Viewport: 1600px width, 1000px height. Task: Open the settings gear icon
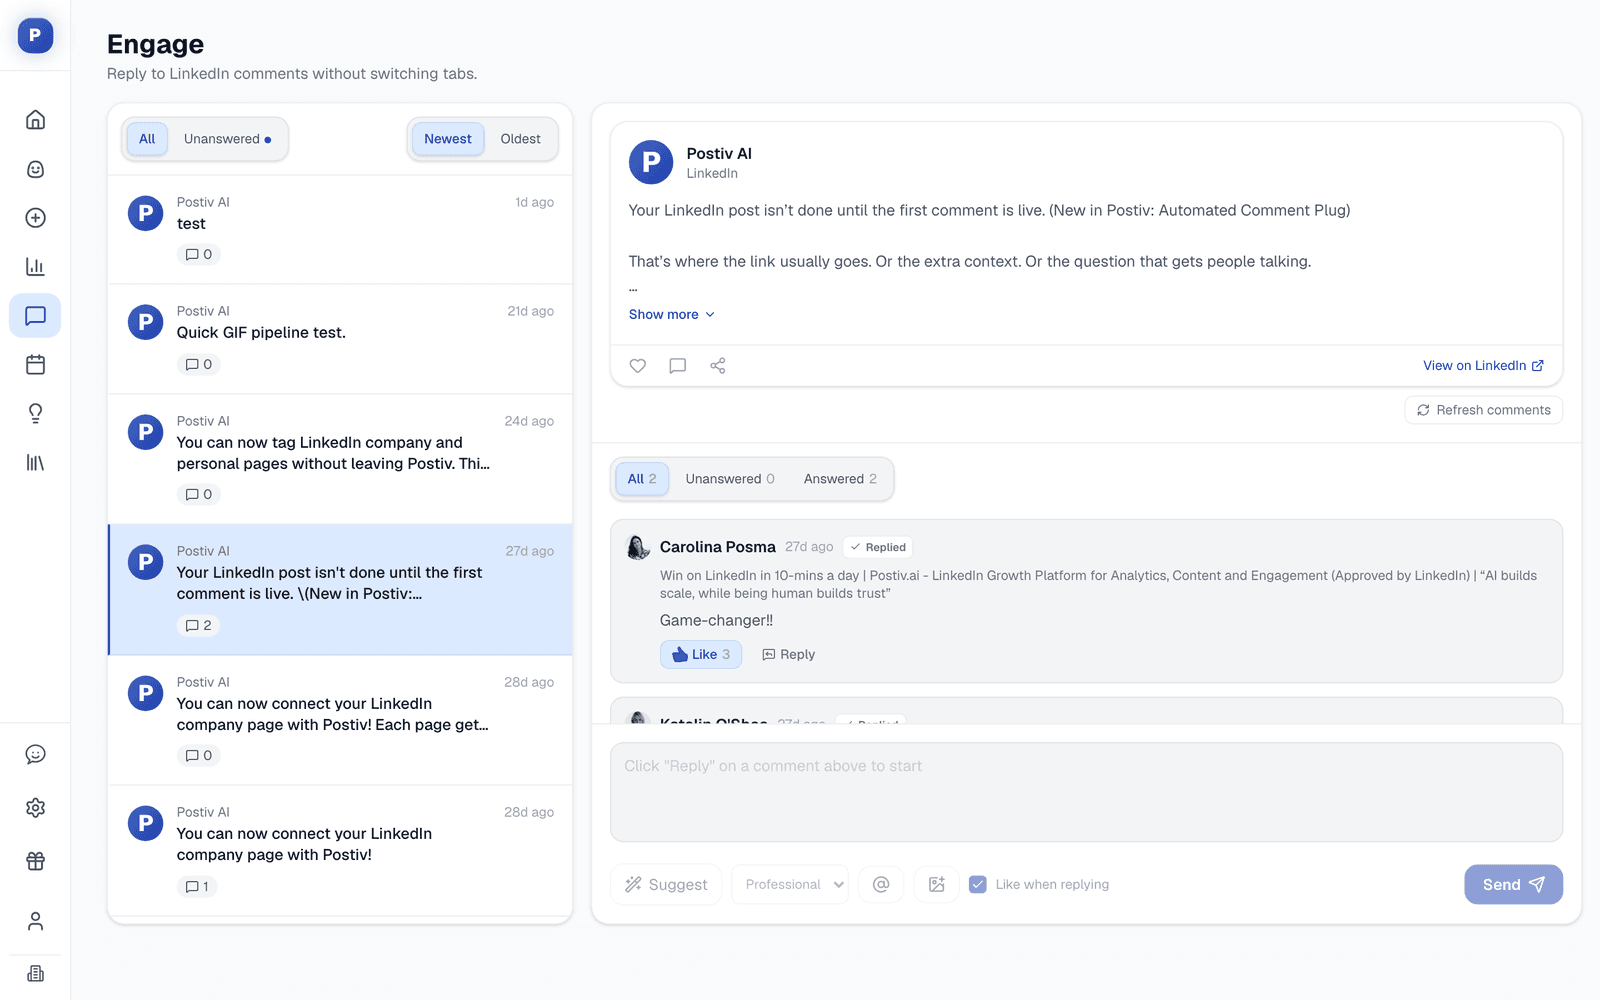click(35, 808)
